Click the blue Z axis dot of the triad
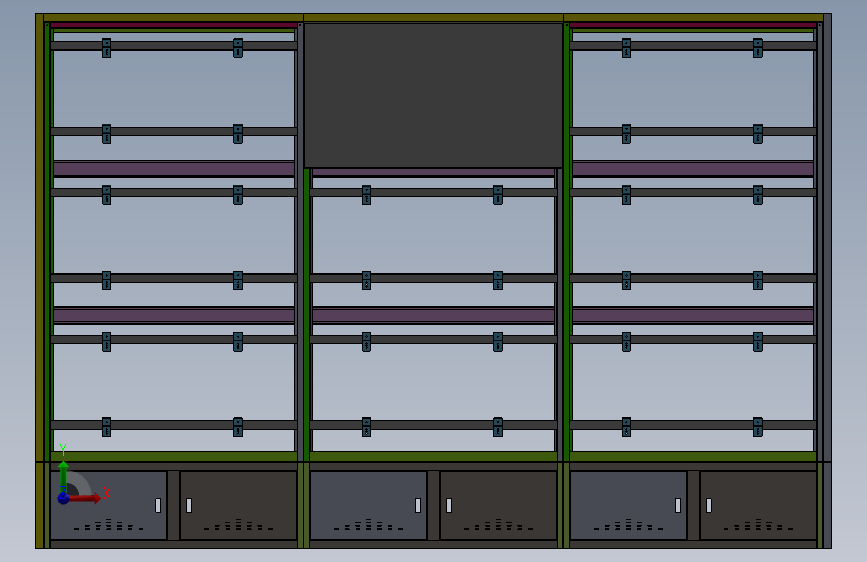 tap(64, 498)
